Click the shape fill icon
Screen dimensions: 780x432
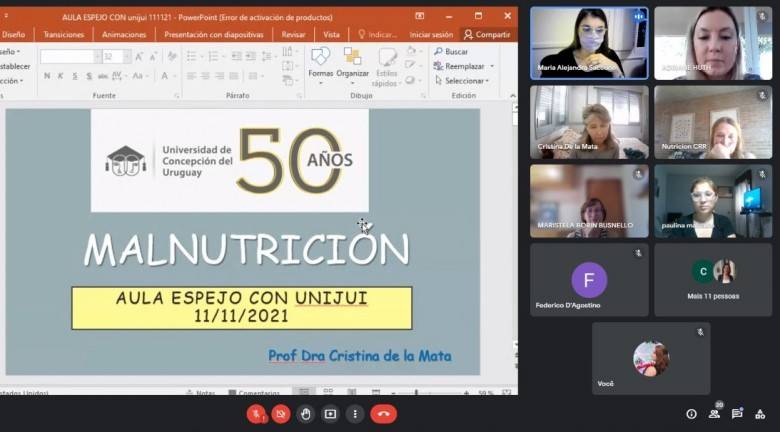coord(412,51)
